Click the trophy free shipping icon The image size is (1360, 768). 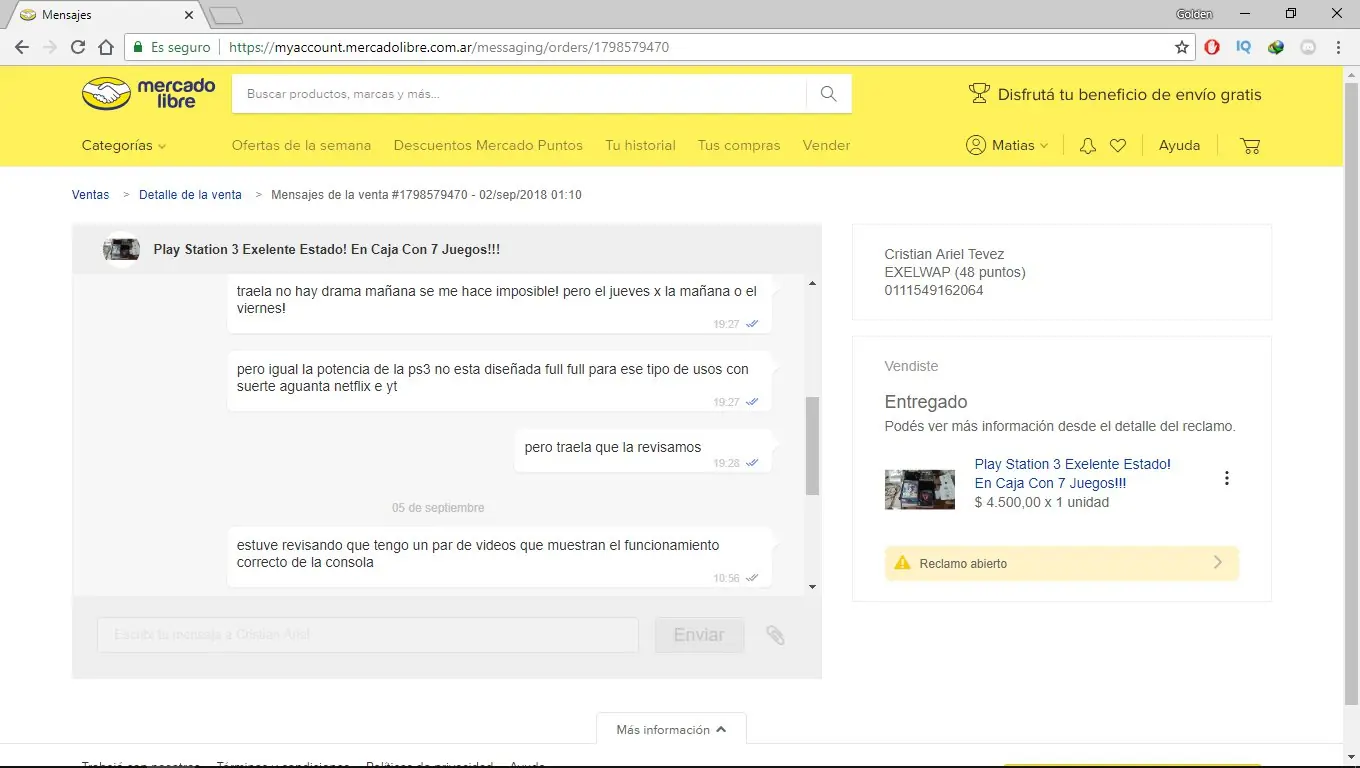click(979, 94)
